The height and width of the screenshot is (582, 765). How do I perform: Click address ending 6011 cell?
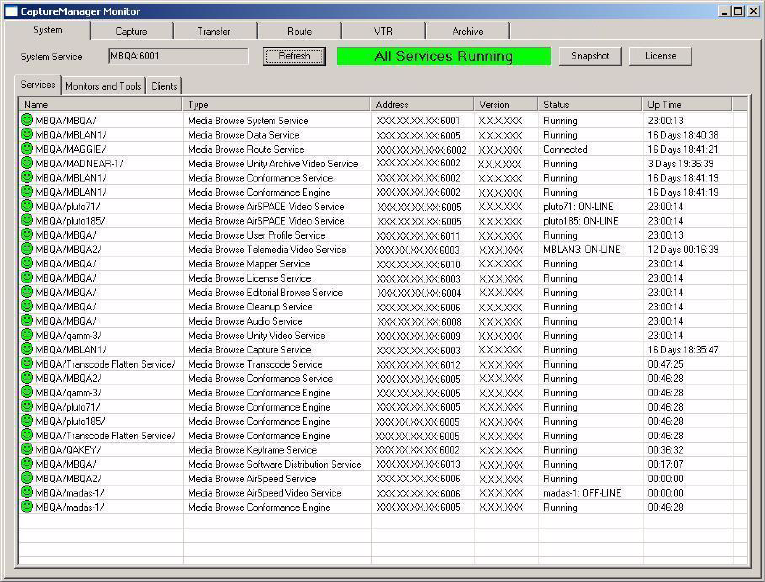click(418, 235)
